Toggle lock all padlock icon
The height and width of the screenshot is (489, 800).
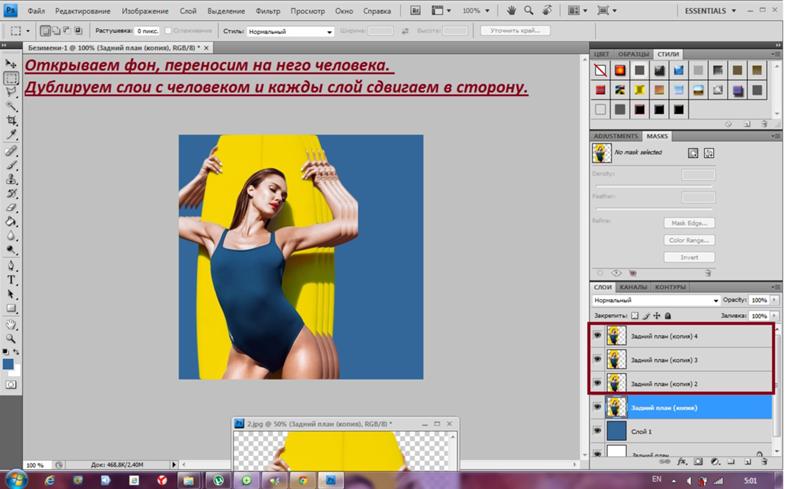(x=668, y=316)
